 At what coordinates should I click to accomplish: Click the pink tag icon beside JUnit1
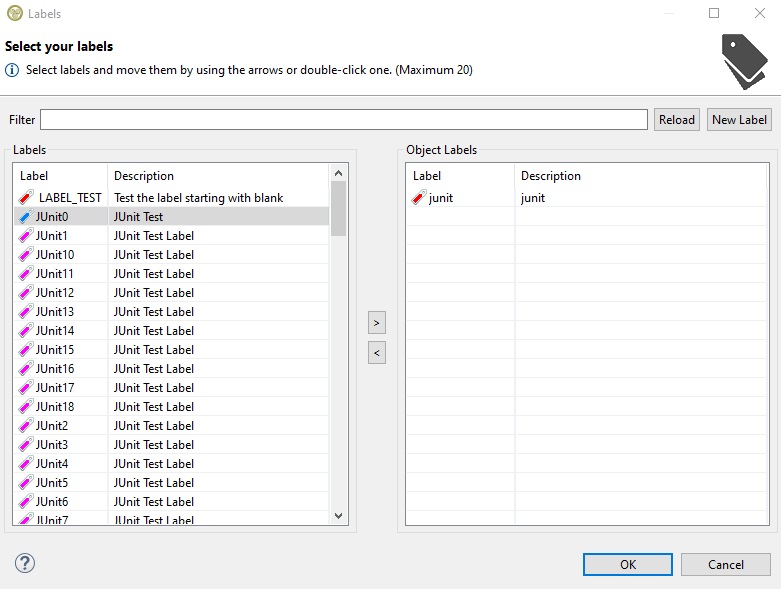[x=26, y=236]
